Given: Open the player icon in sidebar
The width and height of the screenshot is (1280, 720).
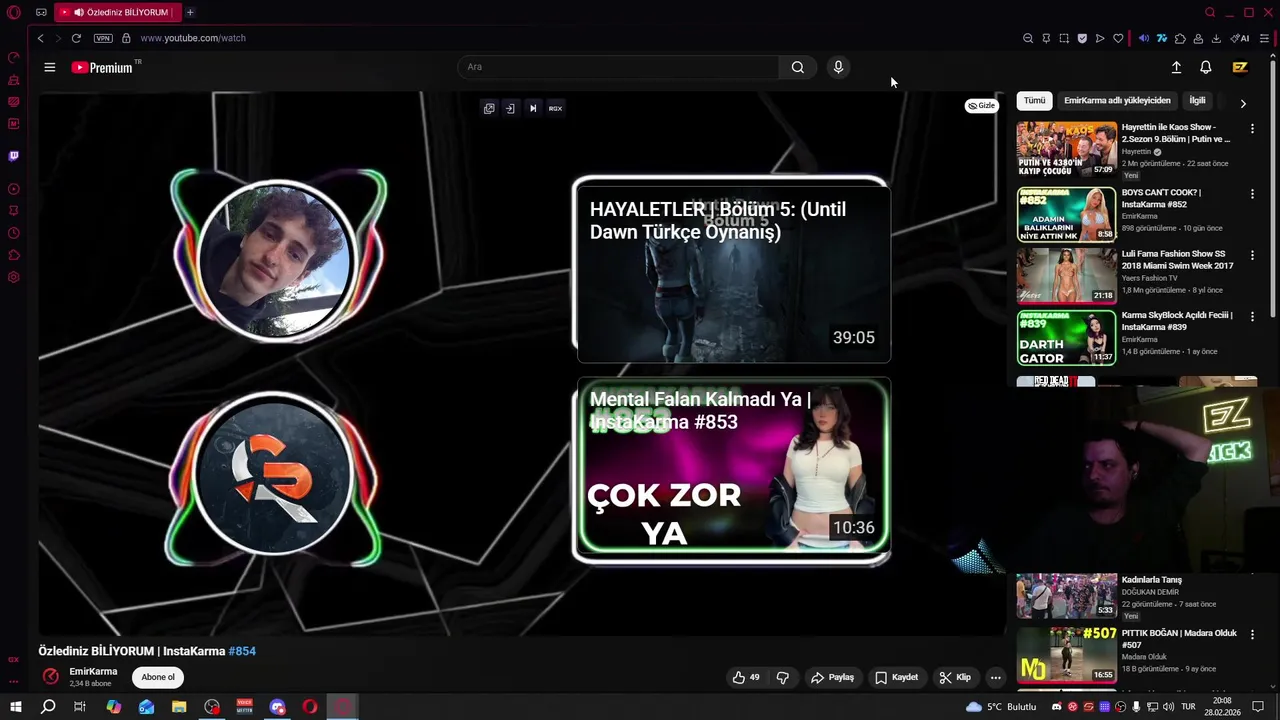Looking at the screenshot, I should pyautogui.click(x=14, y=189).
